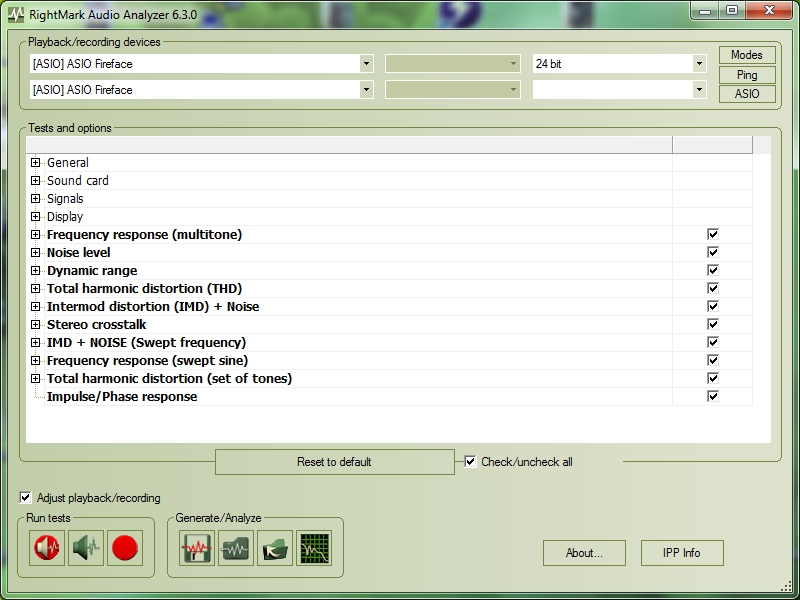
Task: Open the playback device dropdown (first ASIO Fireface)
Action: pos(366,64)
